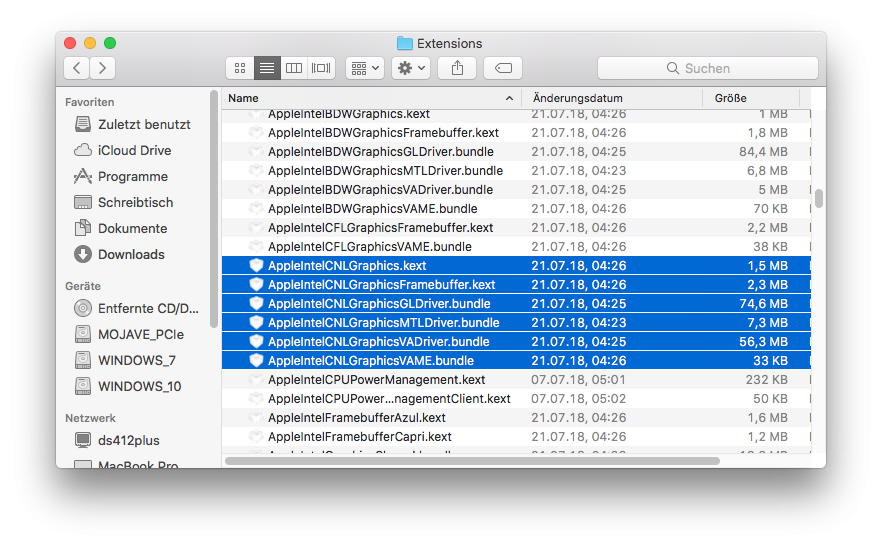The image size is (882, 548).
Task: Click the Geräte sidebar heading
Action: pyautogui.click(x=83, y=286)
